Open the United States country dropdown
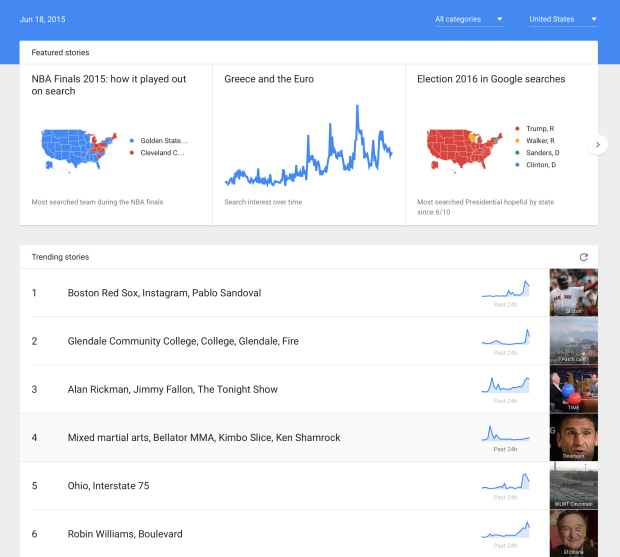 tap(563, 19)
